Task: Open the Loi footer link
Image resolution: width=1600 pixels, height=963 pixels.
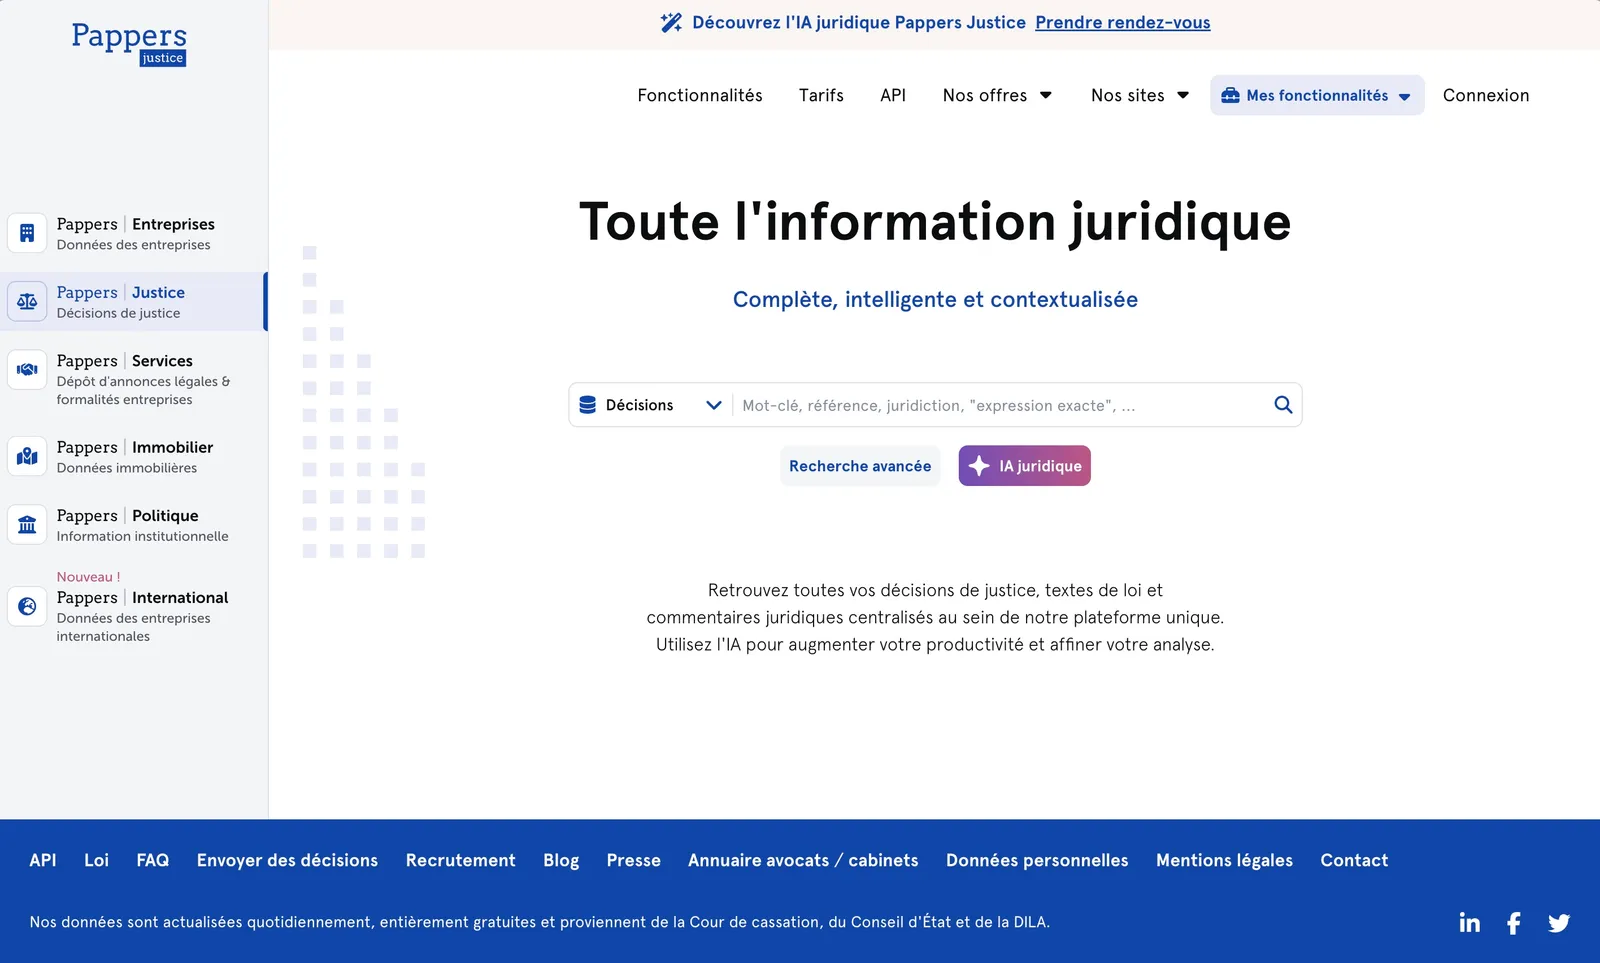Action: 96,860
